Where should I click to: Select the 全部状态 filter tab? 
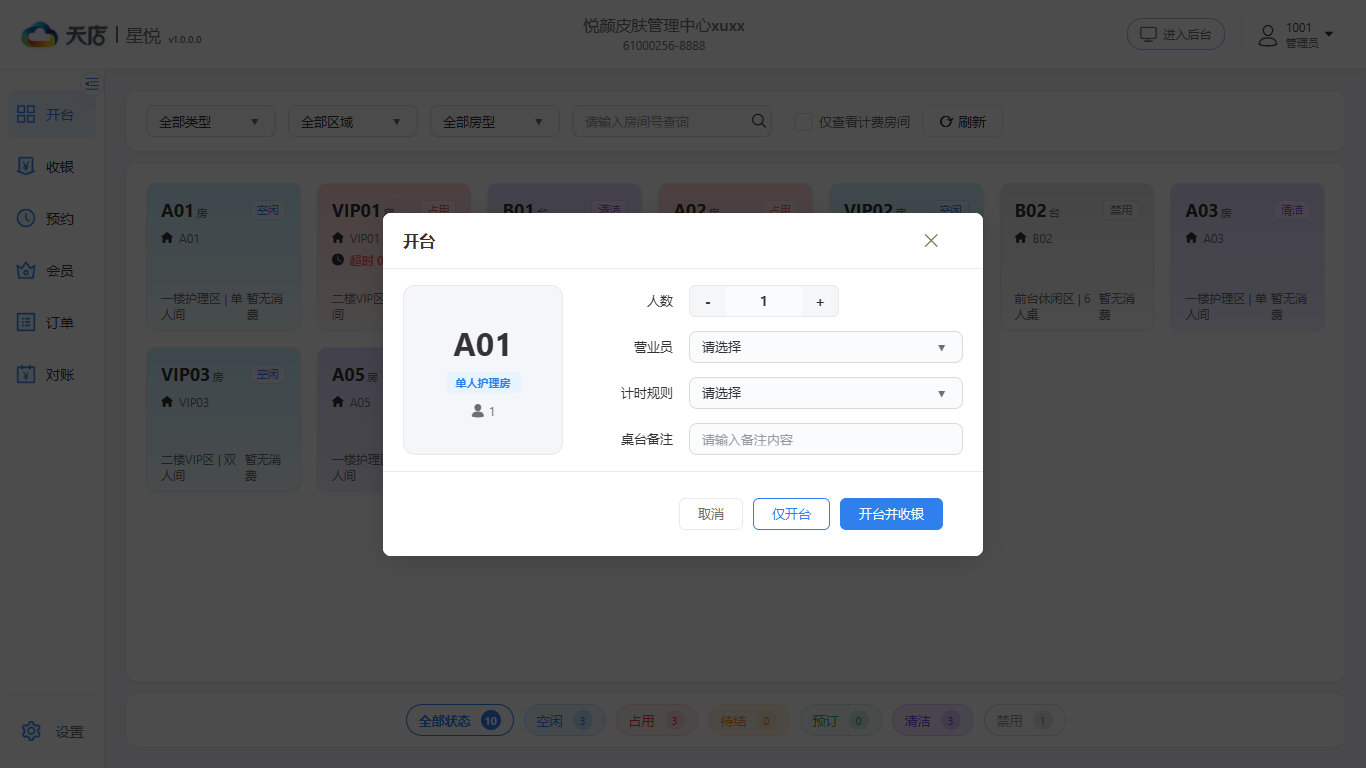click(460, 720)
